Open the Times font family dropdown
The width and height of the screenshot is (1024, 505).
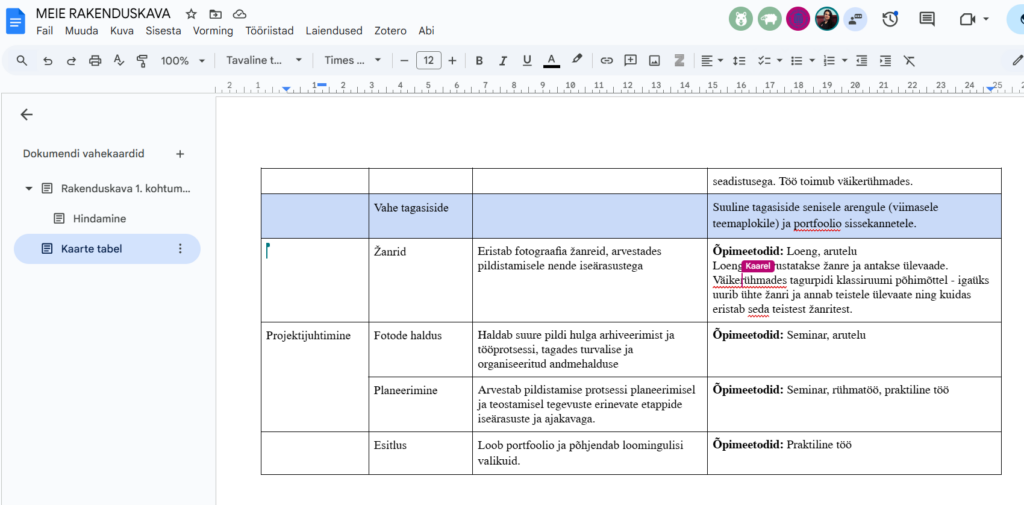352,61
